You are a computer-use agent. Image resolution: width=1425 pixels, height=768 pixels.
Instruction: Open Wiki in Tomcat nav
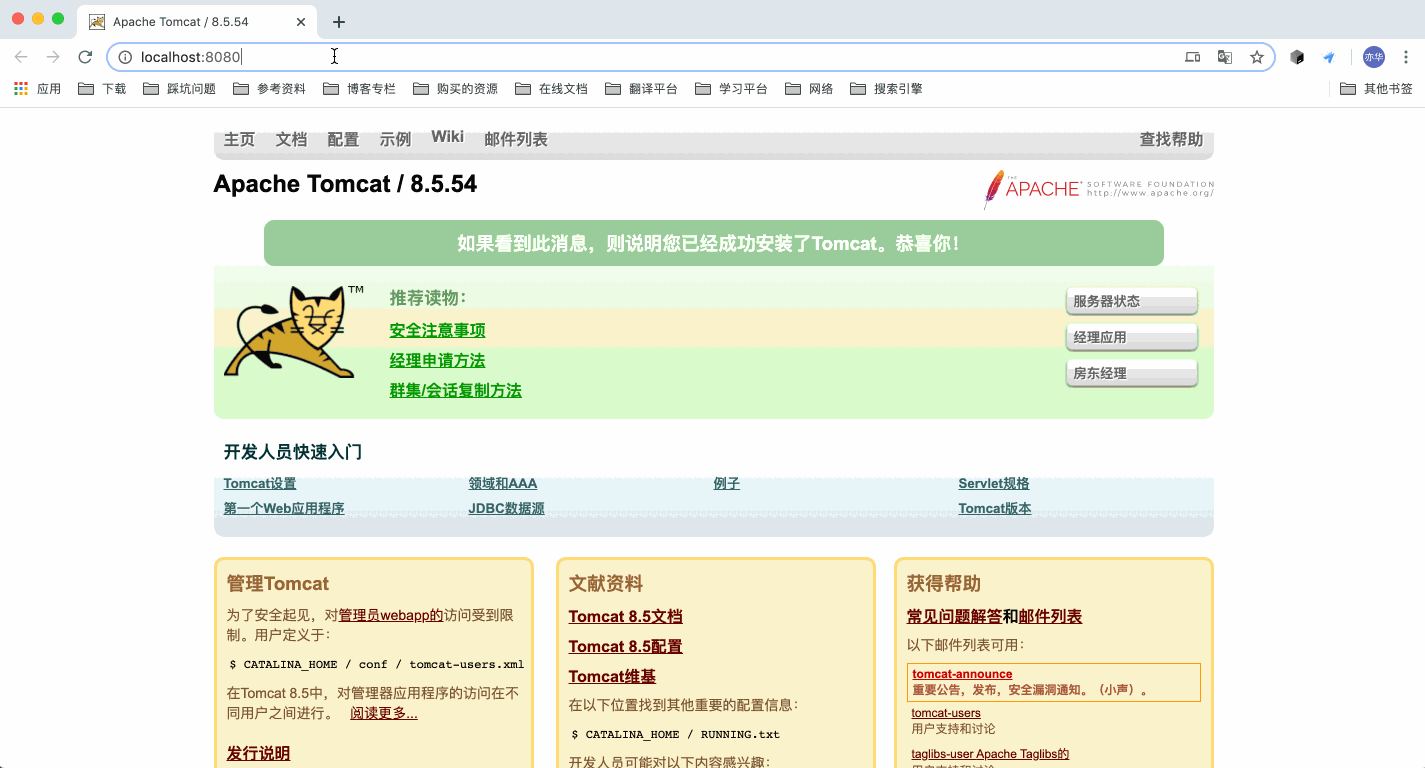[x=448, y=136]
